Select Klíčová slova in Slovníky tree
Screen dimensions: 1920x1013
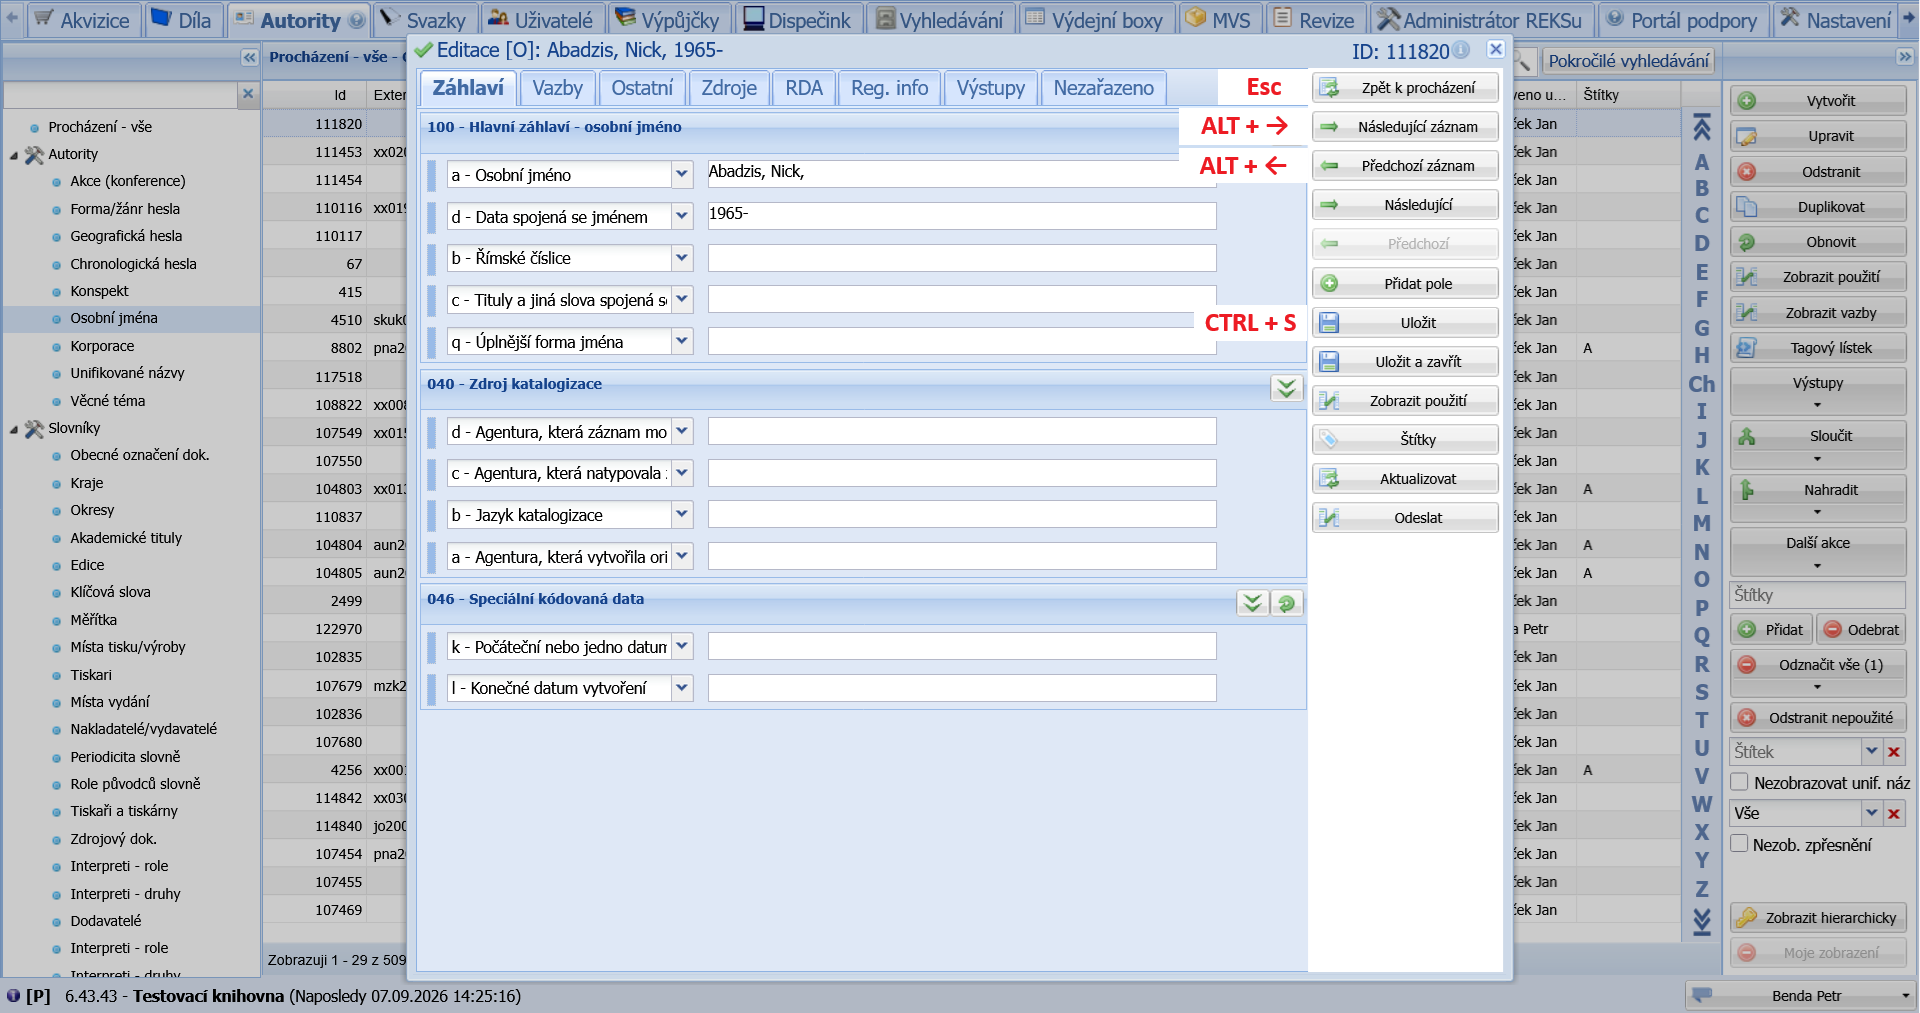coord(110,592)
